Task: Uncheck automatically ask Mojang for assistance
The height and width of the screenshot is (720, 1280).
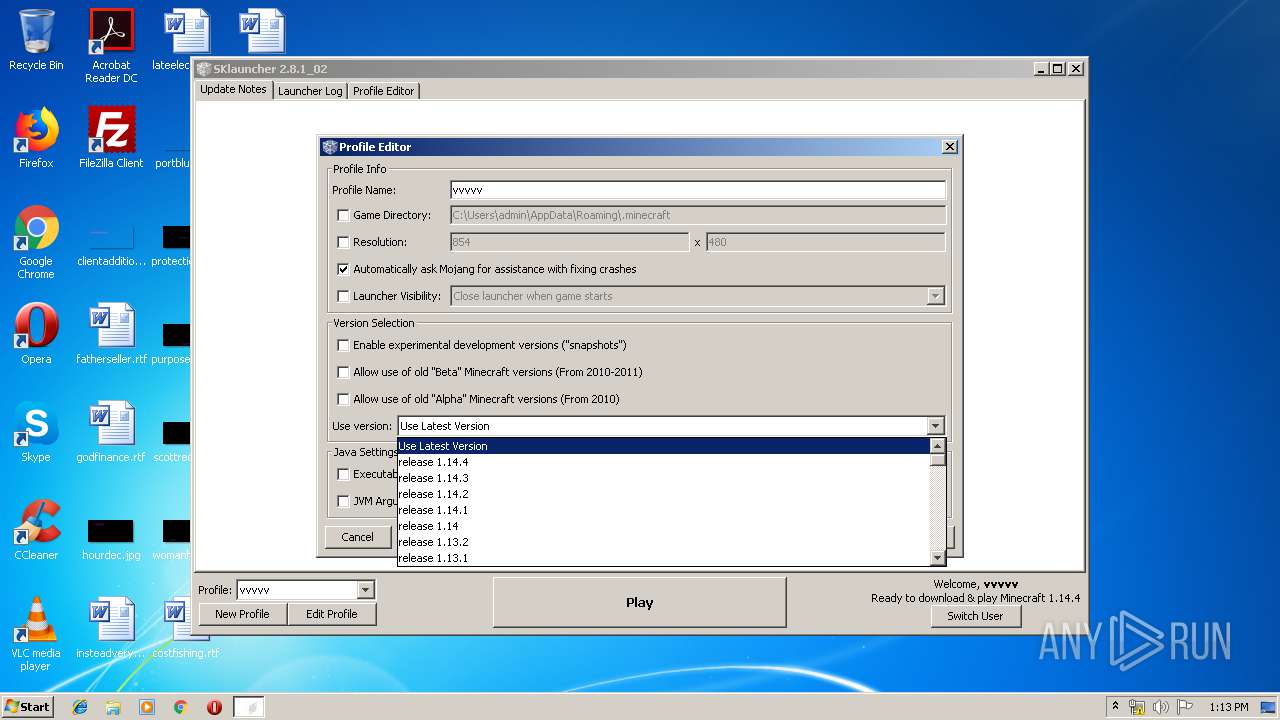Action: (343, 269)
